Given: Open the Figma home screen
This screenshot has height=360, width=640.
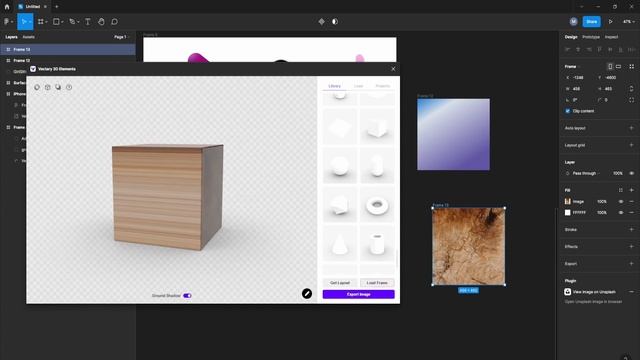Looking at the screenshot, I should coord(7,7).
